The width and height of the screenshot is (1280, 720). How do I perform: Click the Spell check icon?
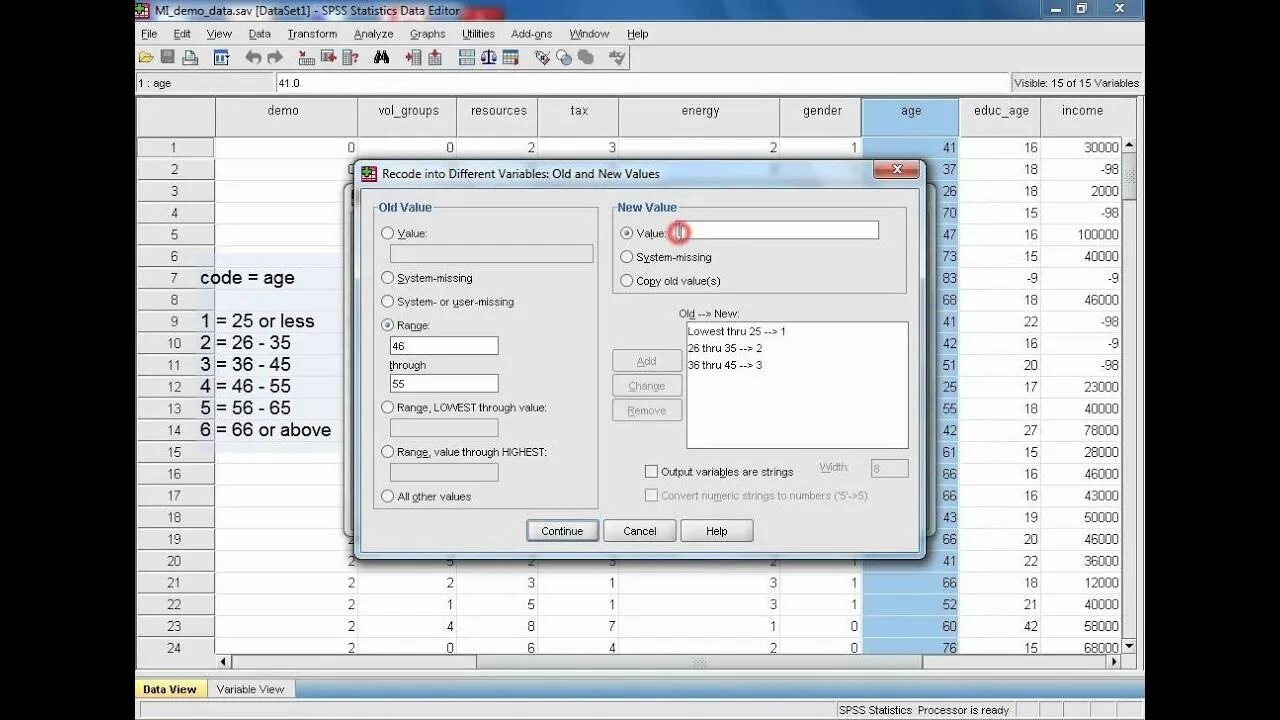[617, 57]
